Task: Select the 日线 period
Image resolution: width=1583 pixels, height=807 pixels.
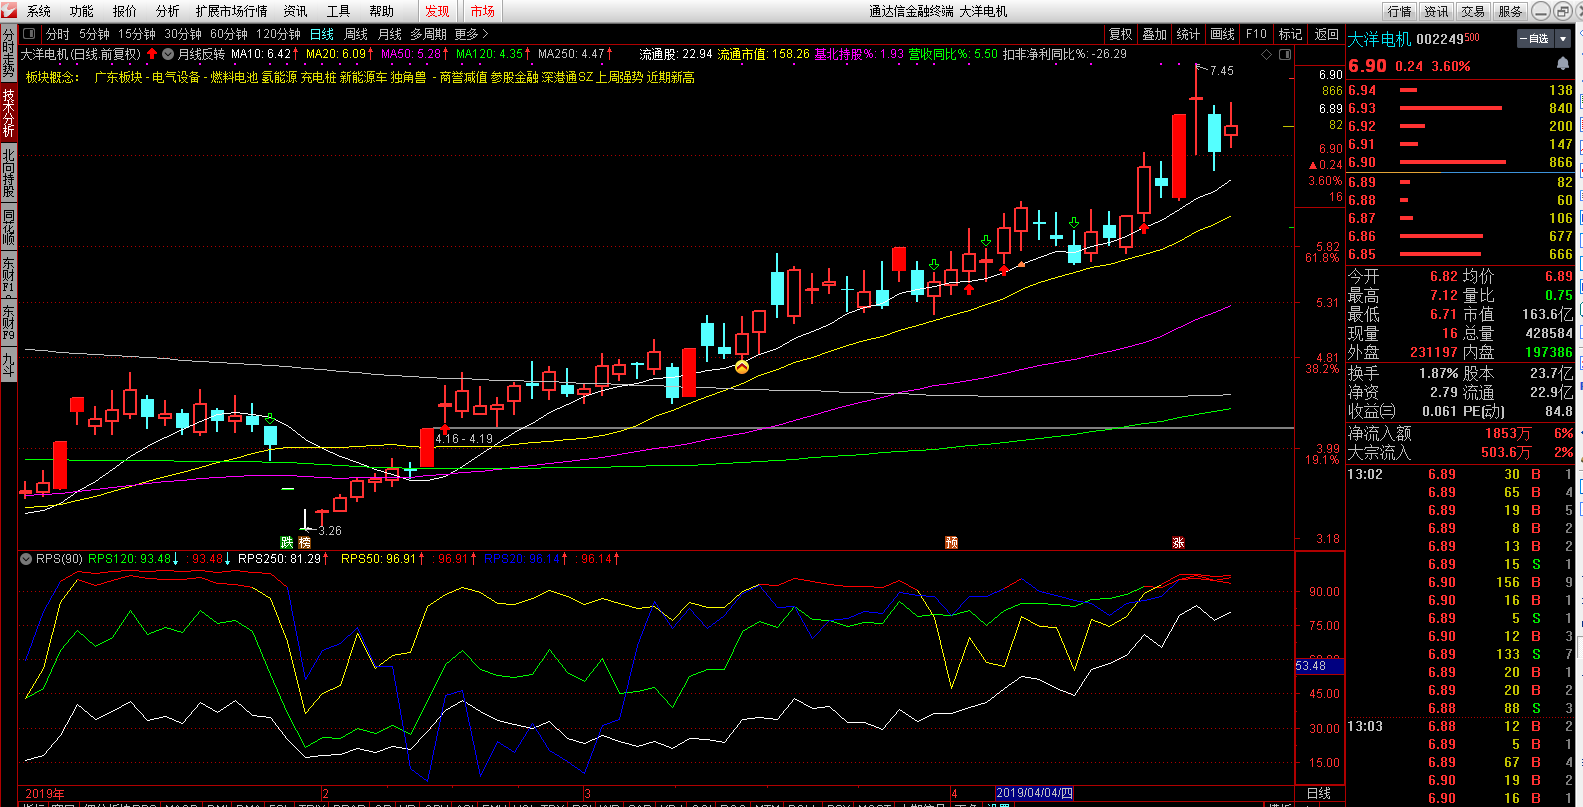Action: pyautogui.click(x=322, y=34)
